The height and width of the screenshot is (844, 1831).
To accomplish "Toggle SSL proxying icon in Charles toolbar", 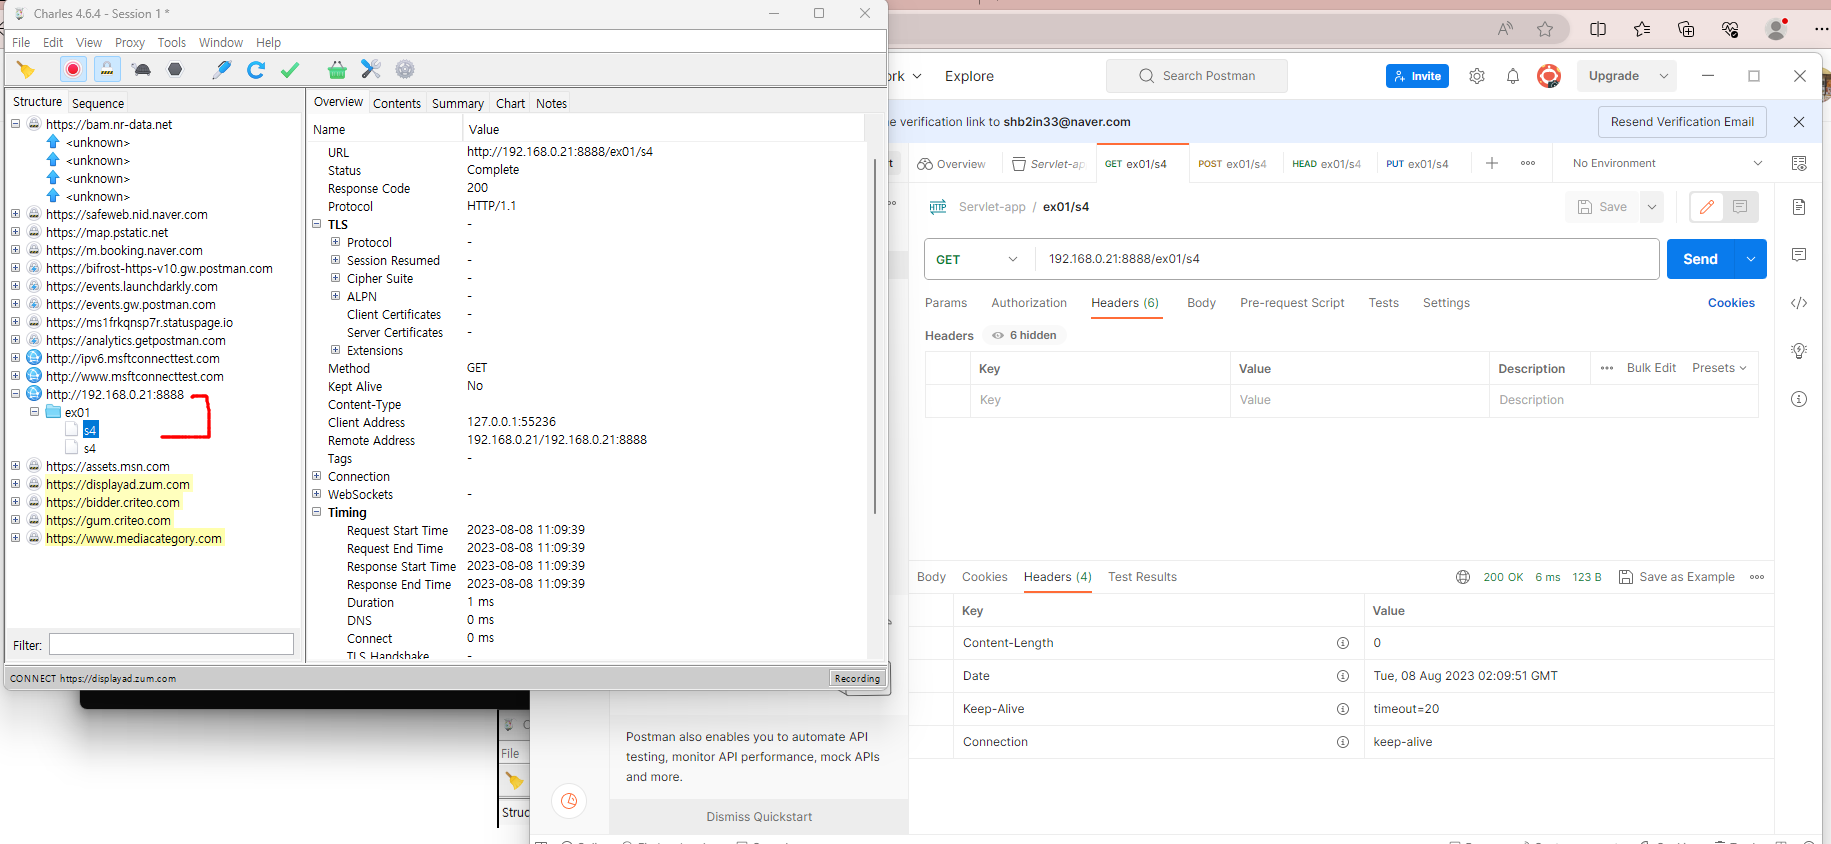I will 107,69.
